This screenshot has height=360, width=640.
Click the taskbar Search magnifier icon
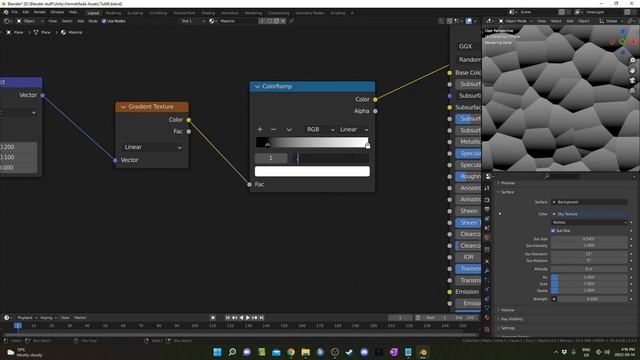tap(232, 352)
